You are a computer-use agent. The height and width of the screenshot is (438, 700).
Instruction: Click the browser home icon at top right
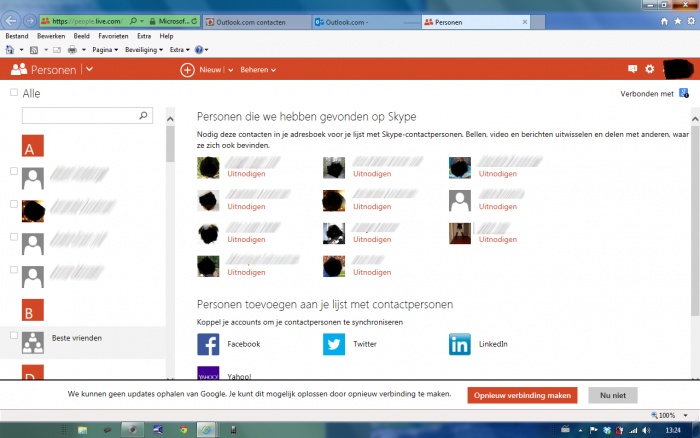click(x=664, y=21)
